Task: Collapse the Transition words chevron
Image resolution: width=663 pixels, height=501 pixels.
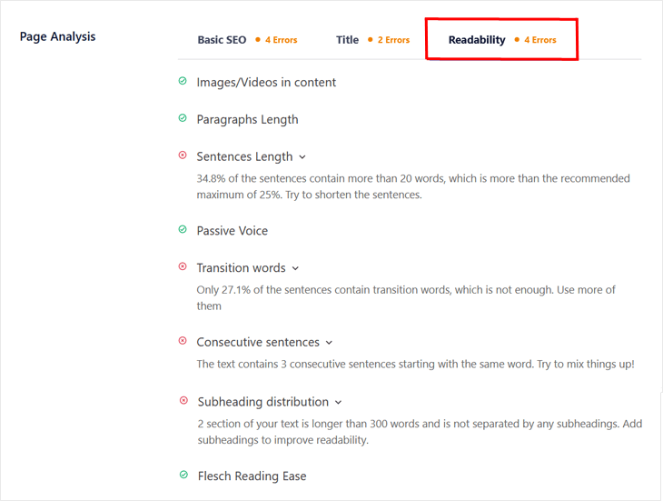Action: click(x=295, y=268)
